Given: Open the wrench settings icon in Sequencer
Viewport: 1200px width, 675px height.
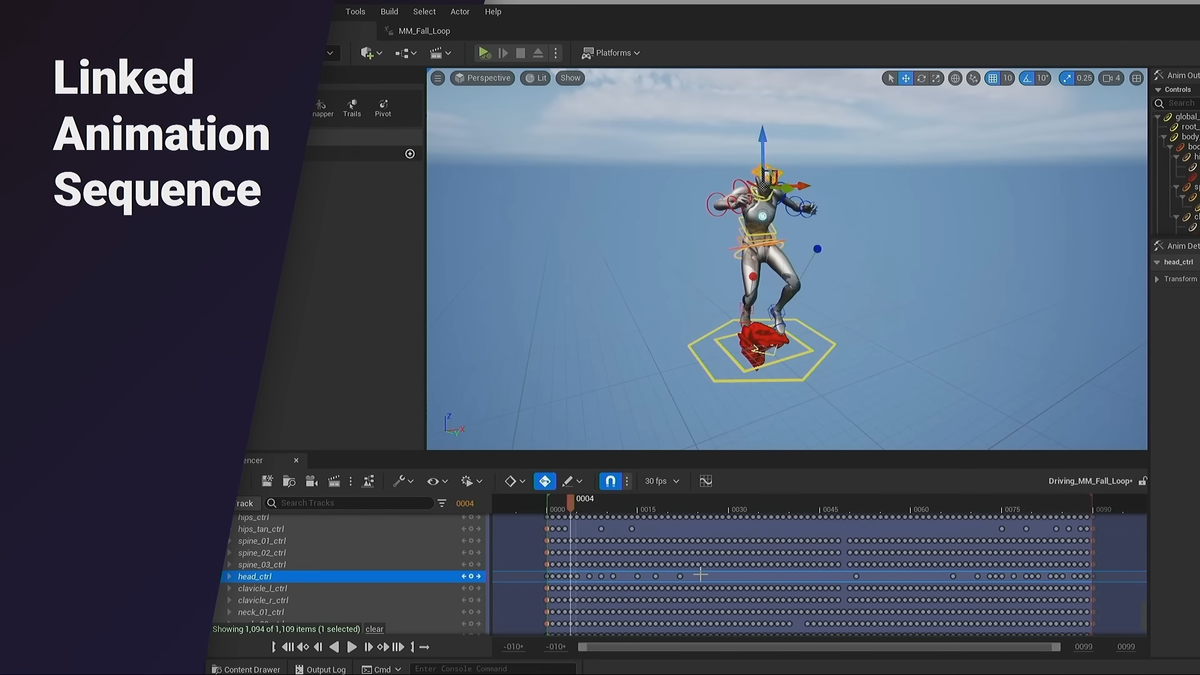Looking at the screenshot, I should point(397,481).
